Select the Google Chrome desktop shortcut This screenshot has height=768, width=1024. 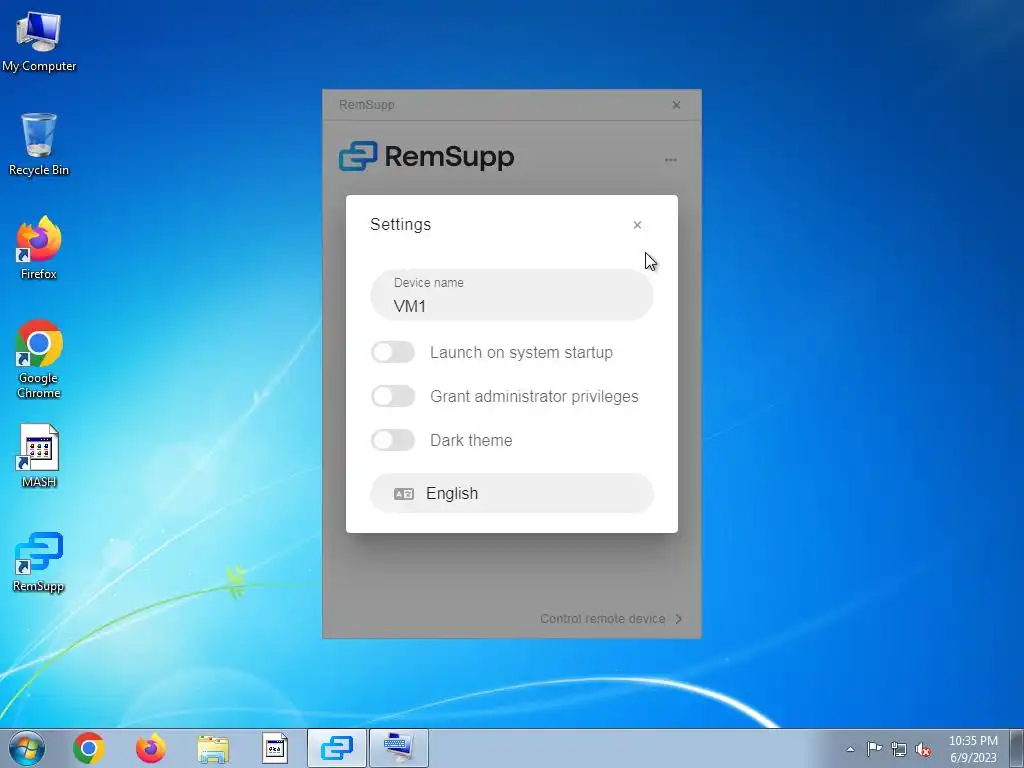tap(39, 359)
